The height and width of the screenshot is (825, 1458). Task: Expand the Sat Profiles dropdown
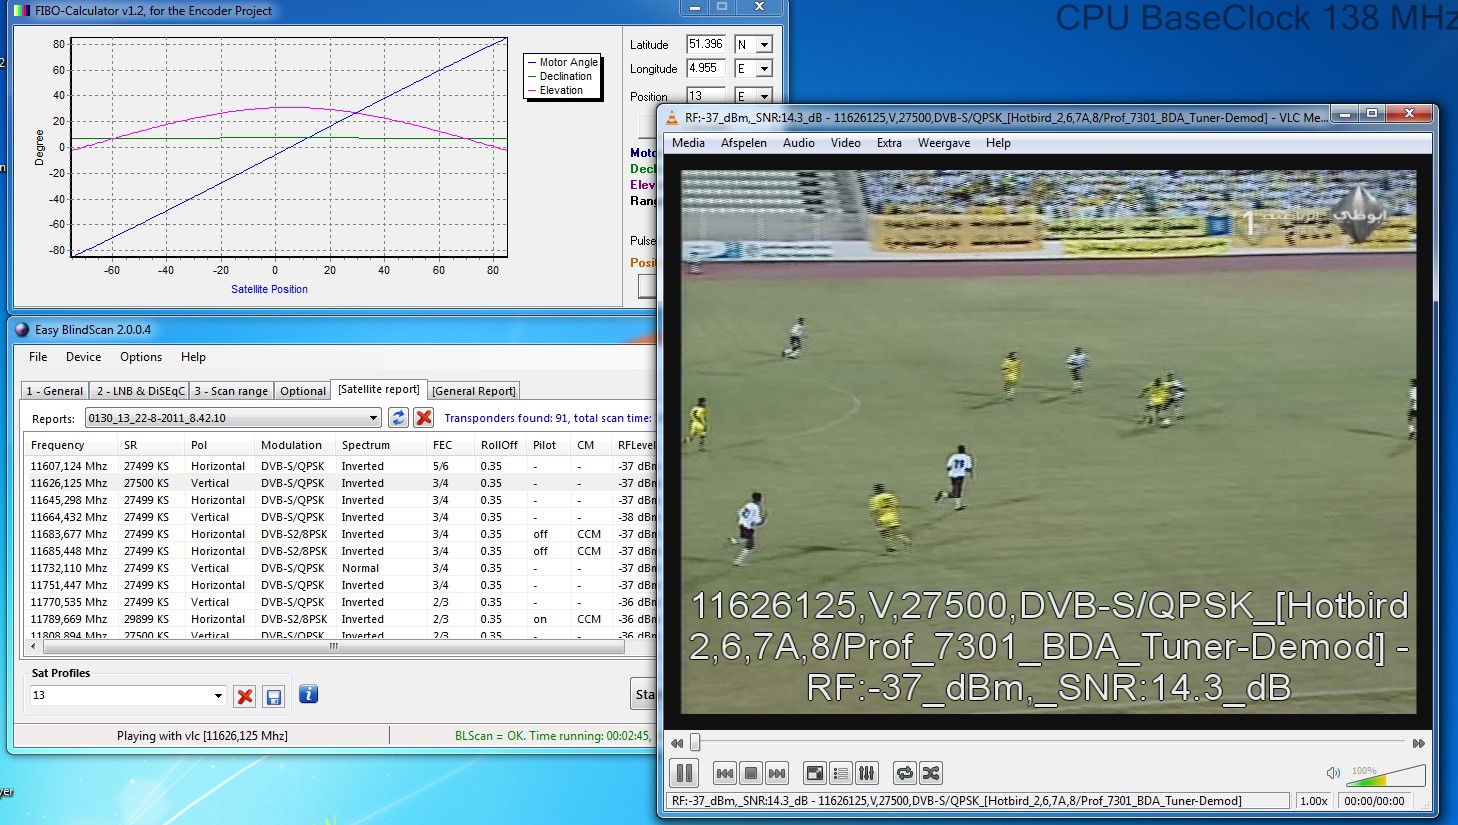click(218, 695)
